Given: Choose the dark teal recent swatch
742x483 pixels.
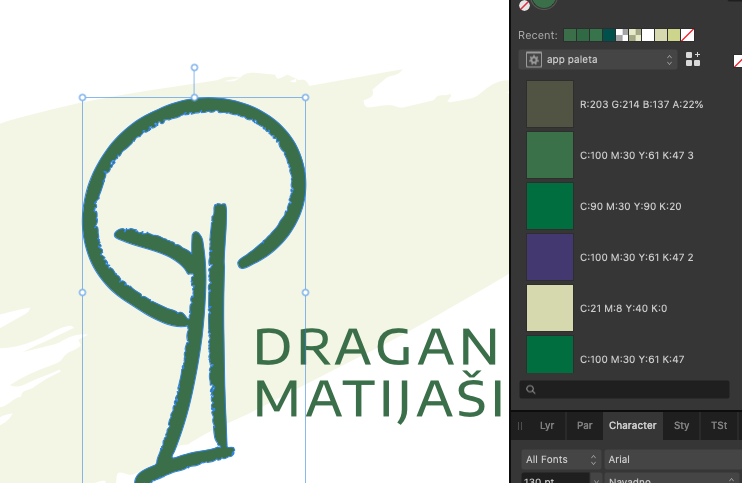Looking at the screenshot, I should pos(609,35).
